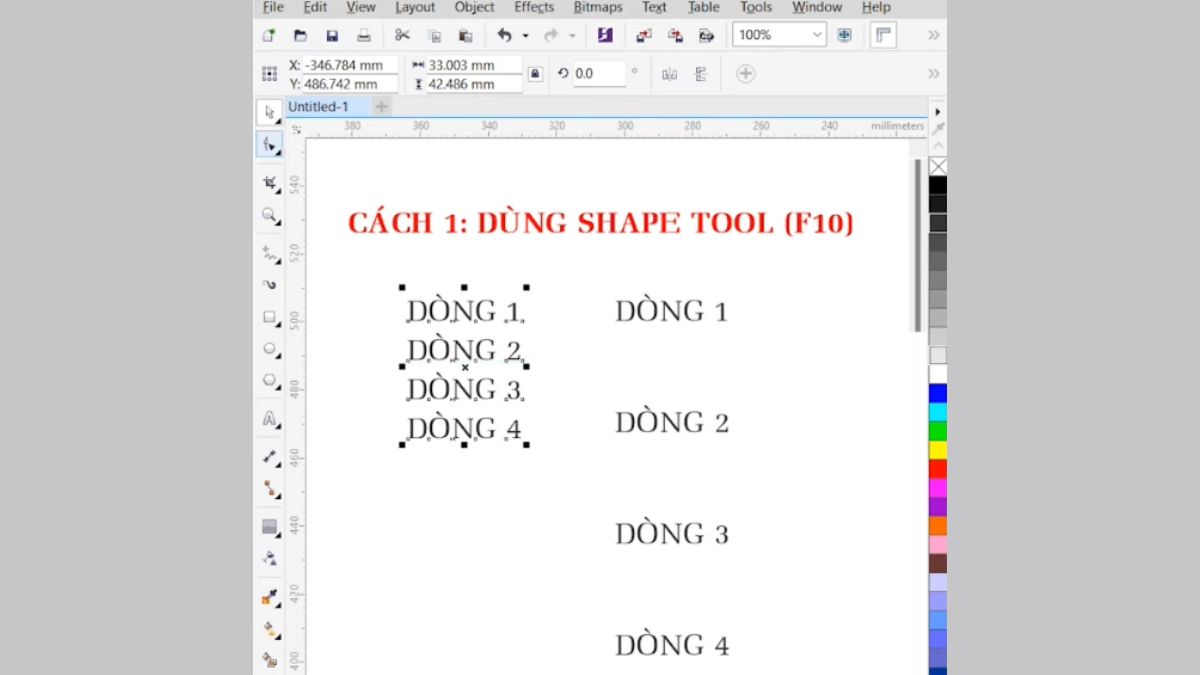1200x675 pixels.
Task: Expand the undo history dropdown arrow
Action: [525, 36]
